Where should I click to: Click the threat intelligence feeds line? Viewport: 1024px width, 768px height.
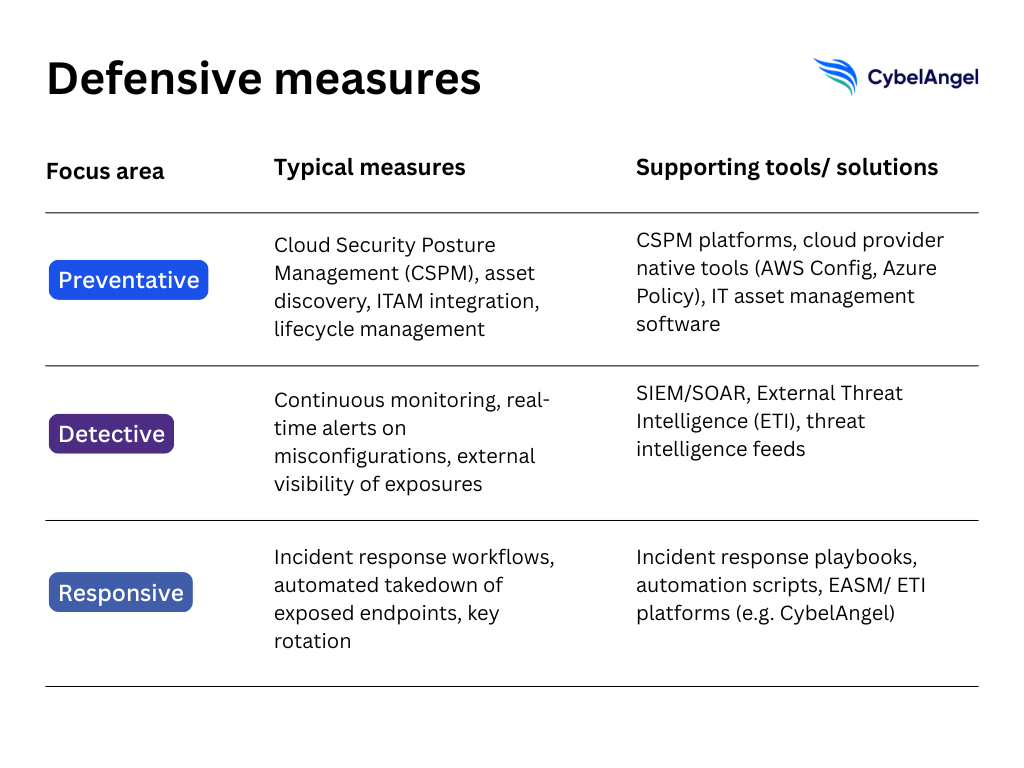[x=720, y=449]
